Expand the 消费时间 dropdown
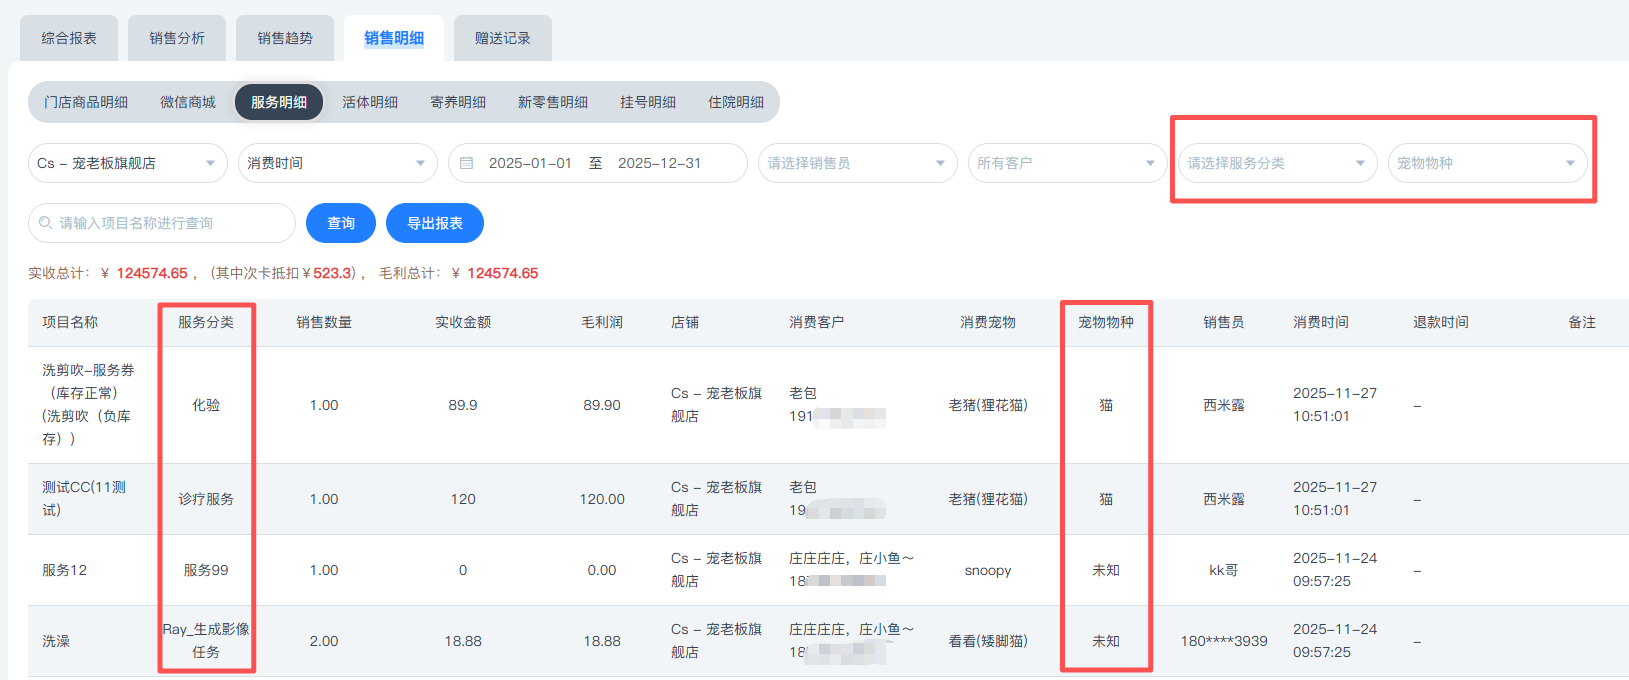The height and width of the screenshot is (680, 1629). [x=337, y=163]
